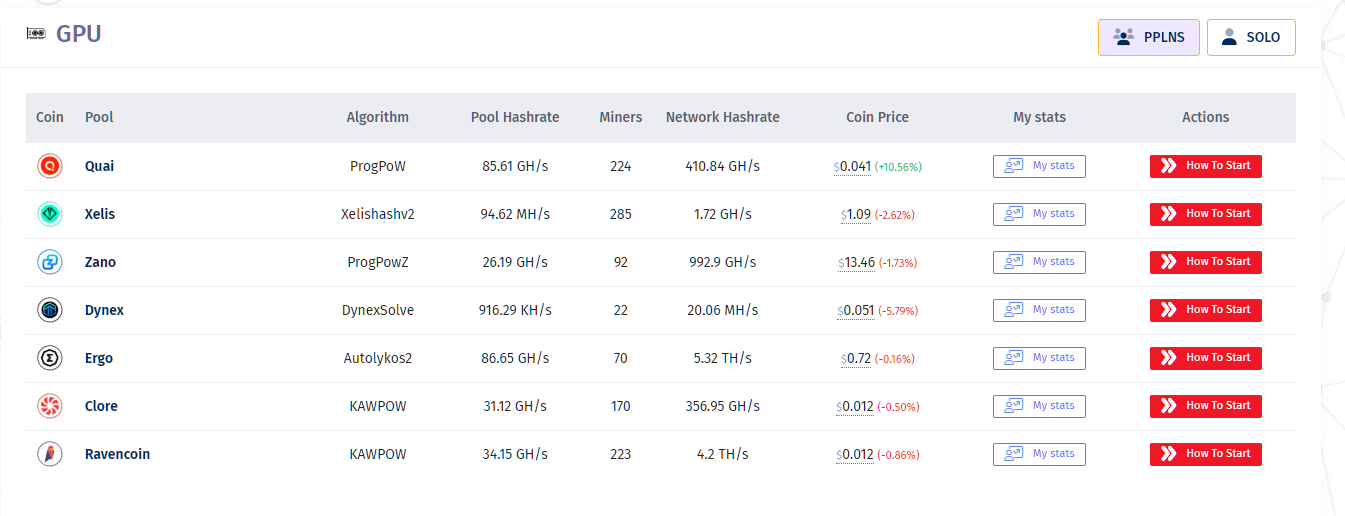Screen dimensions: 1345x516
Task: Open My stats for Quai
Action: coord(1039,166)
